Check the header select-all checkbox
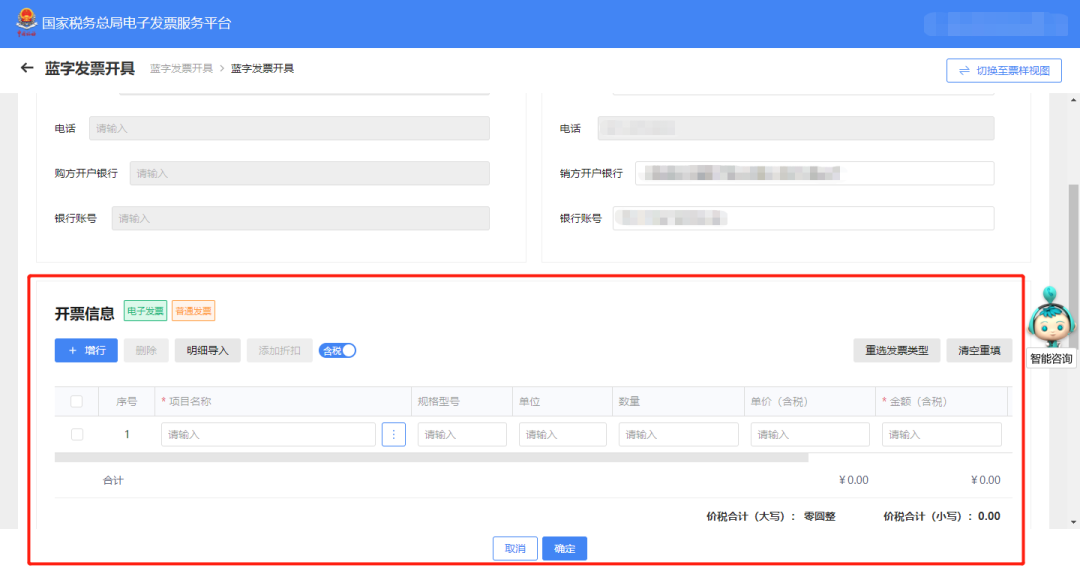The height and width of the screenshot is (568, 1080). click(76, 401)
